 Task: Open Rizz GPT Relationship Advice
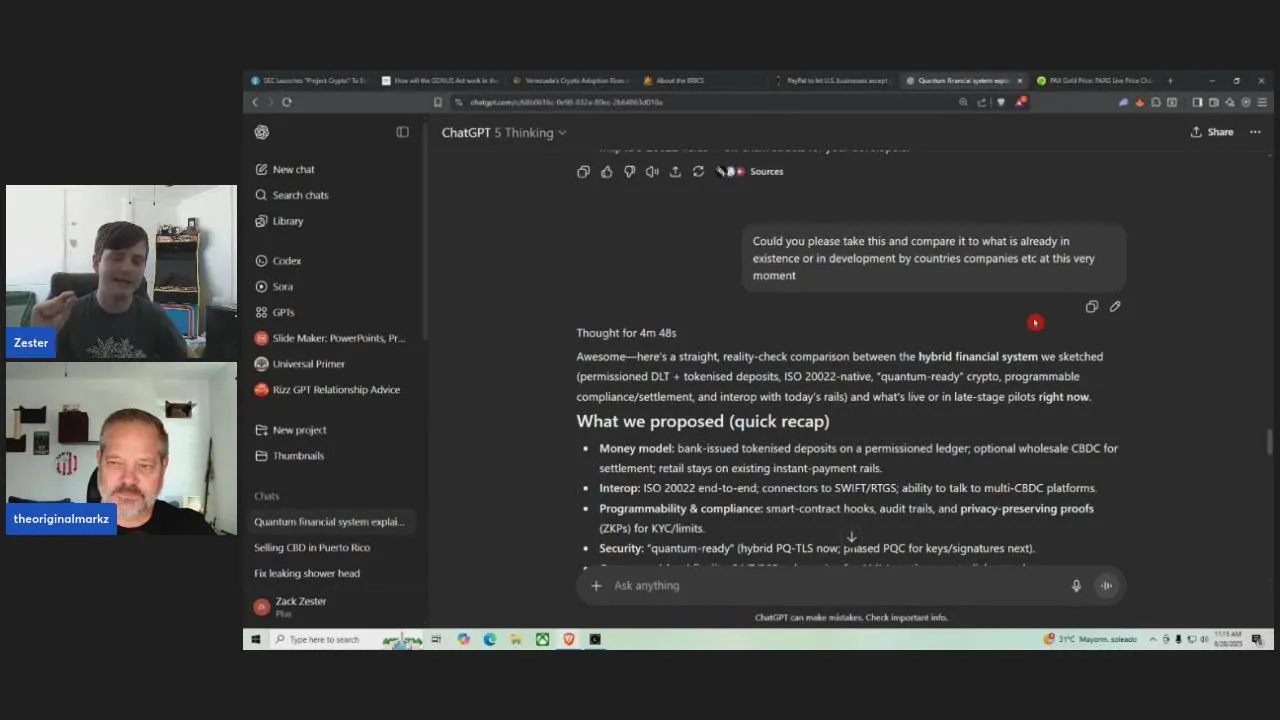328,390
